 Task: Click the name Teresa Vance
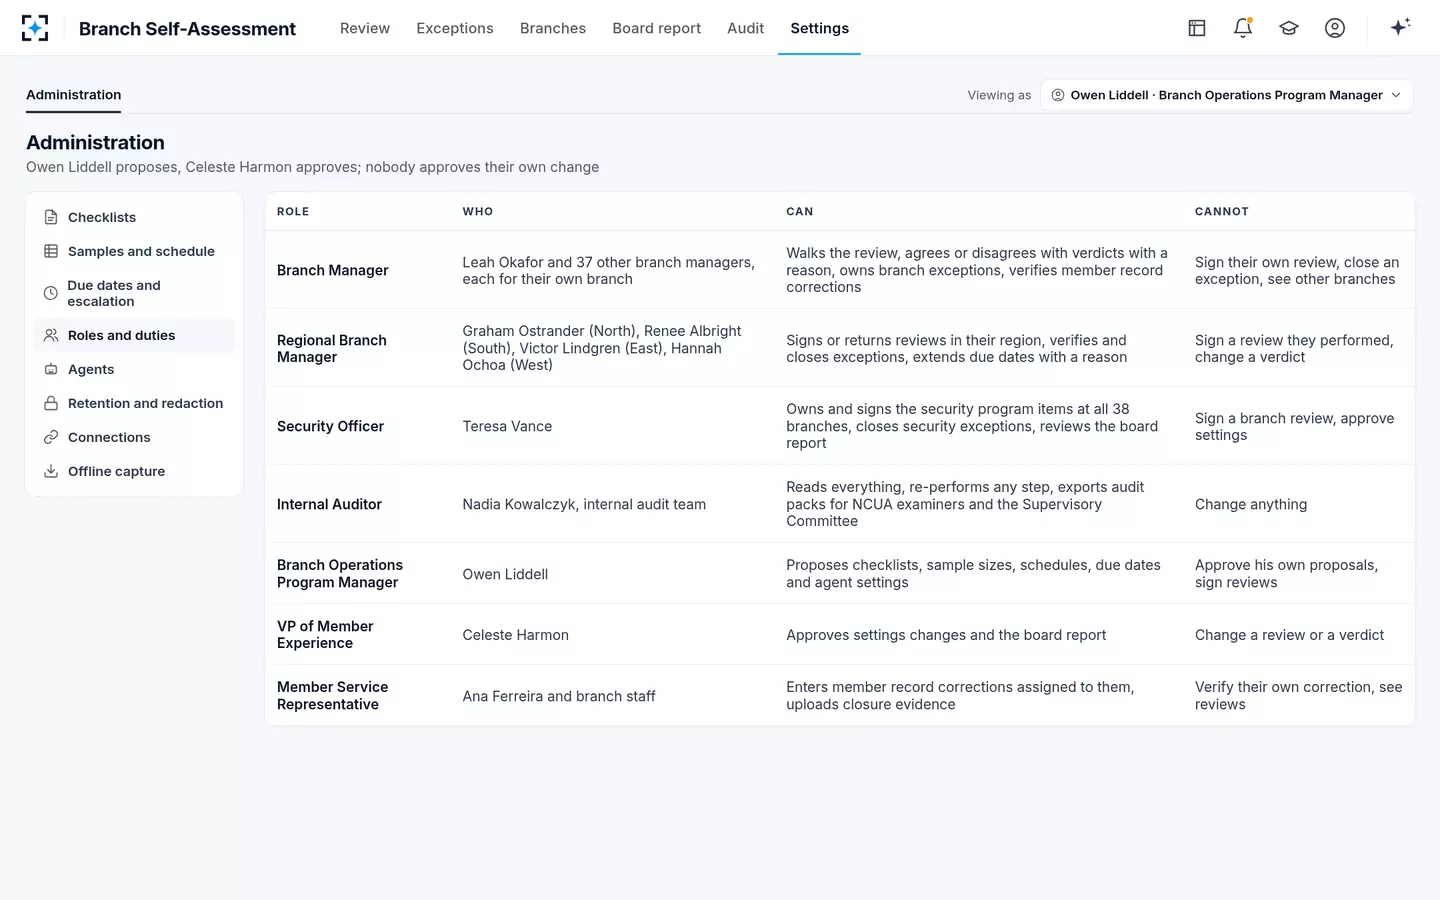pos(507,426)
